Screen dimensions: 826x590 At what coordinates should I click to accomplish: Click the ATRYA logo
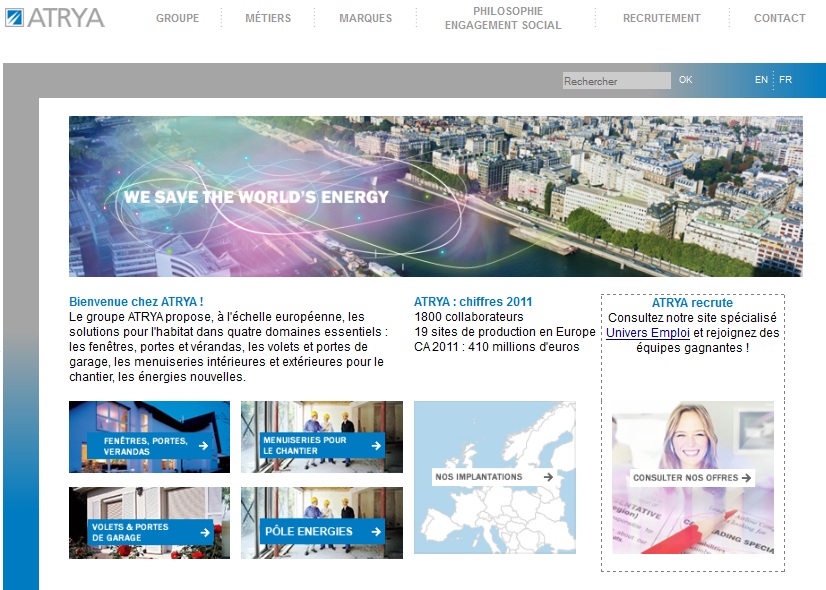click(x=55, y=18)
